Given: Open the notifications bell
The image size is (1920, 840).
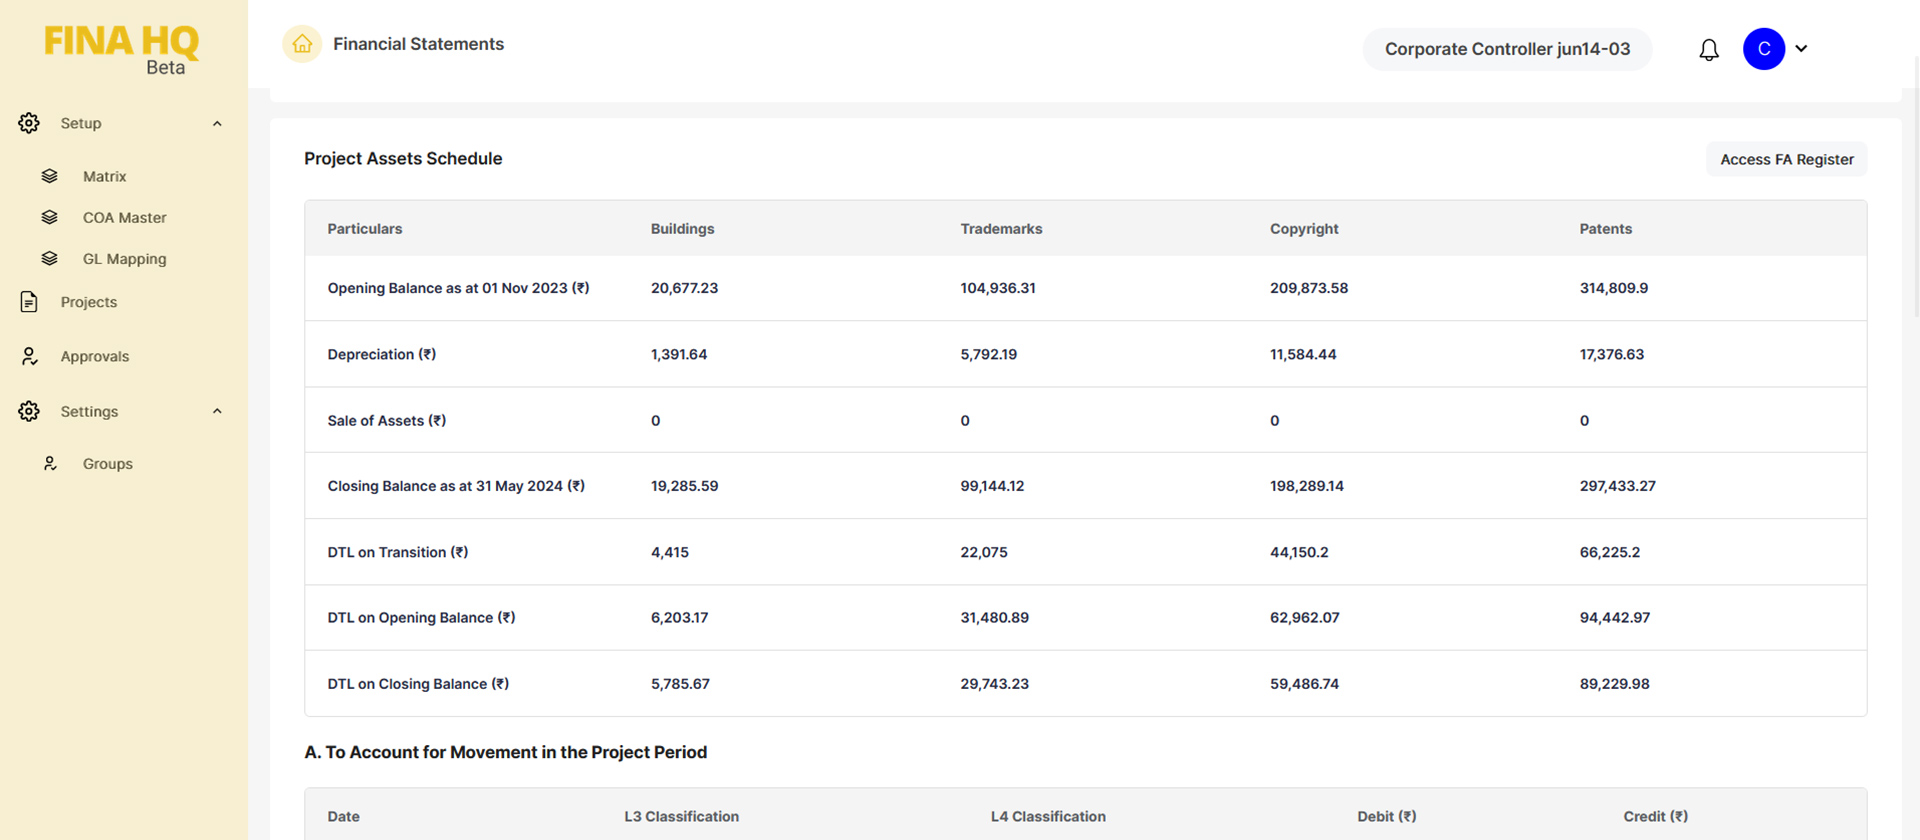Looking at the screenshot, I should [x=1709, y=49].
